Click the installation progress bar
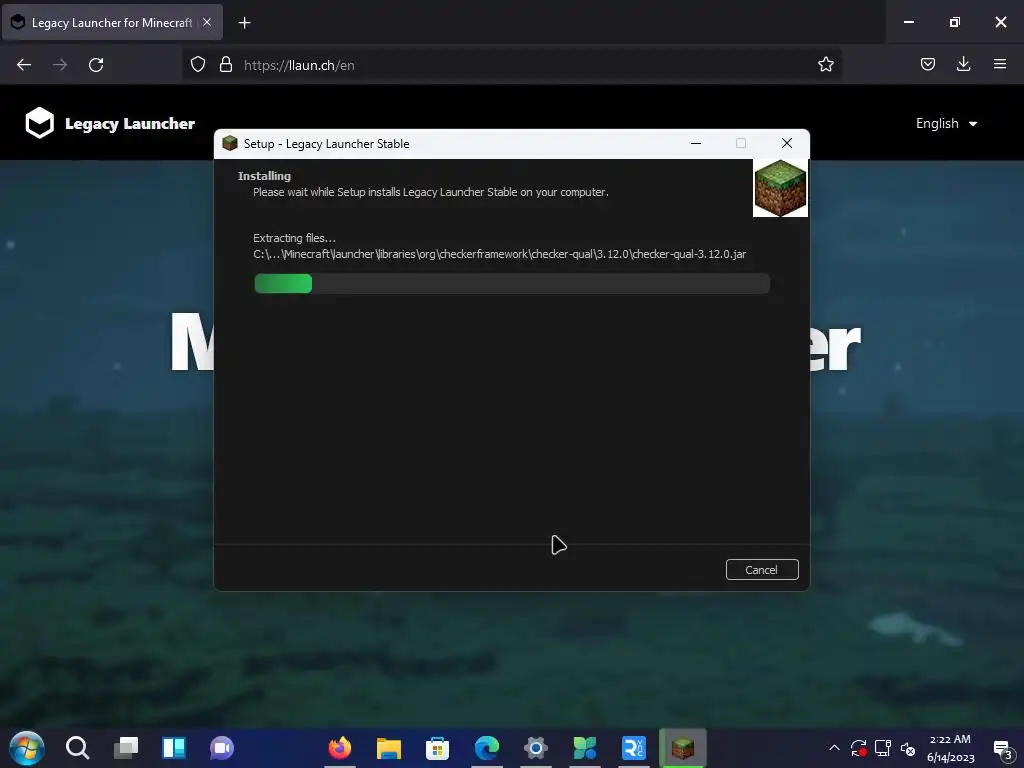The image size is (1024, 768). [x=511, y=283]
